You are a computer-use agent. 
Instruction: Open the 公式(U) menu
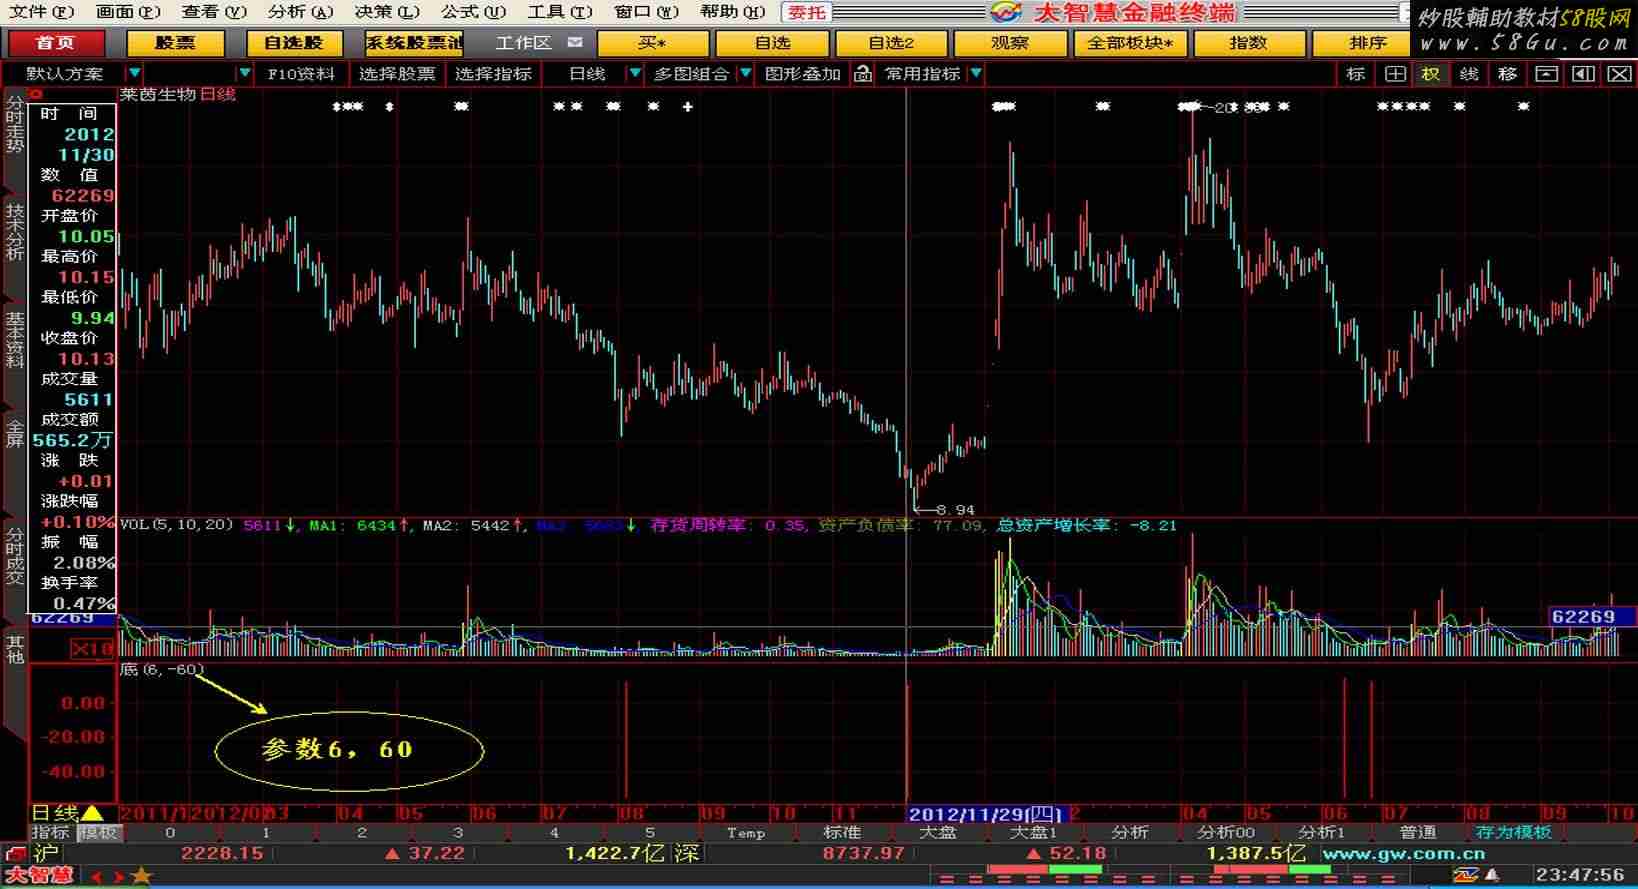[x=473, y=12]
